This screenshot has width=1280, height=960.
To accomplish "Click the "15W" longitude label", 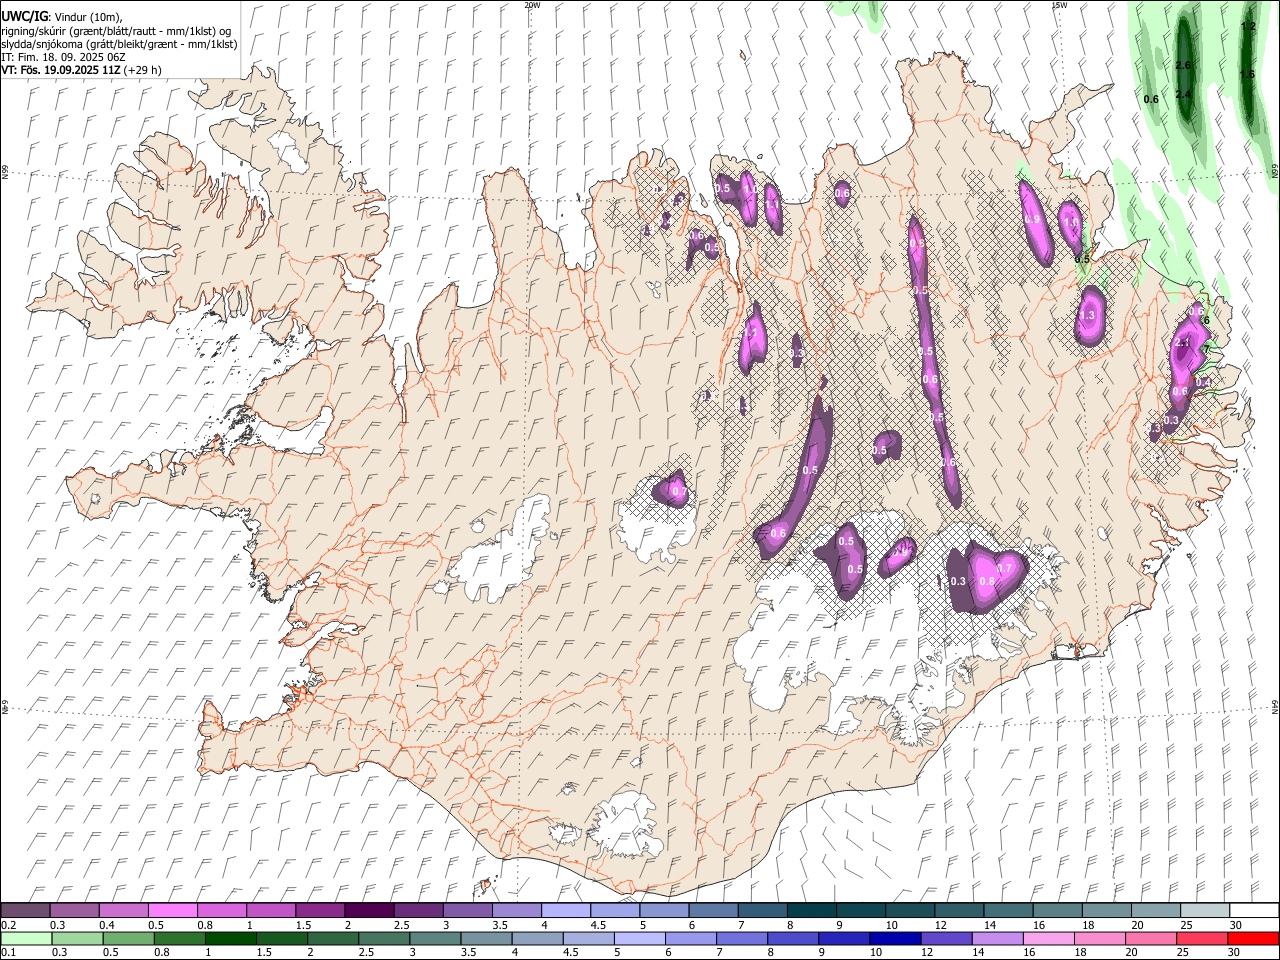I will click(x=1059, y=5).
